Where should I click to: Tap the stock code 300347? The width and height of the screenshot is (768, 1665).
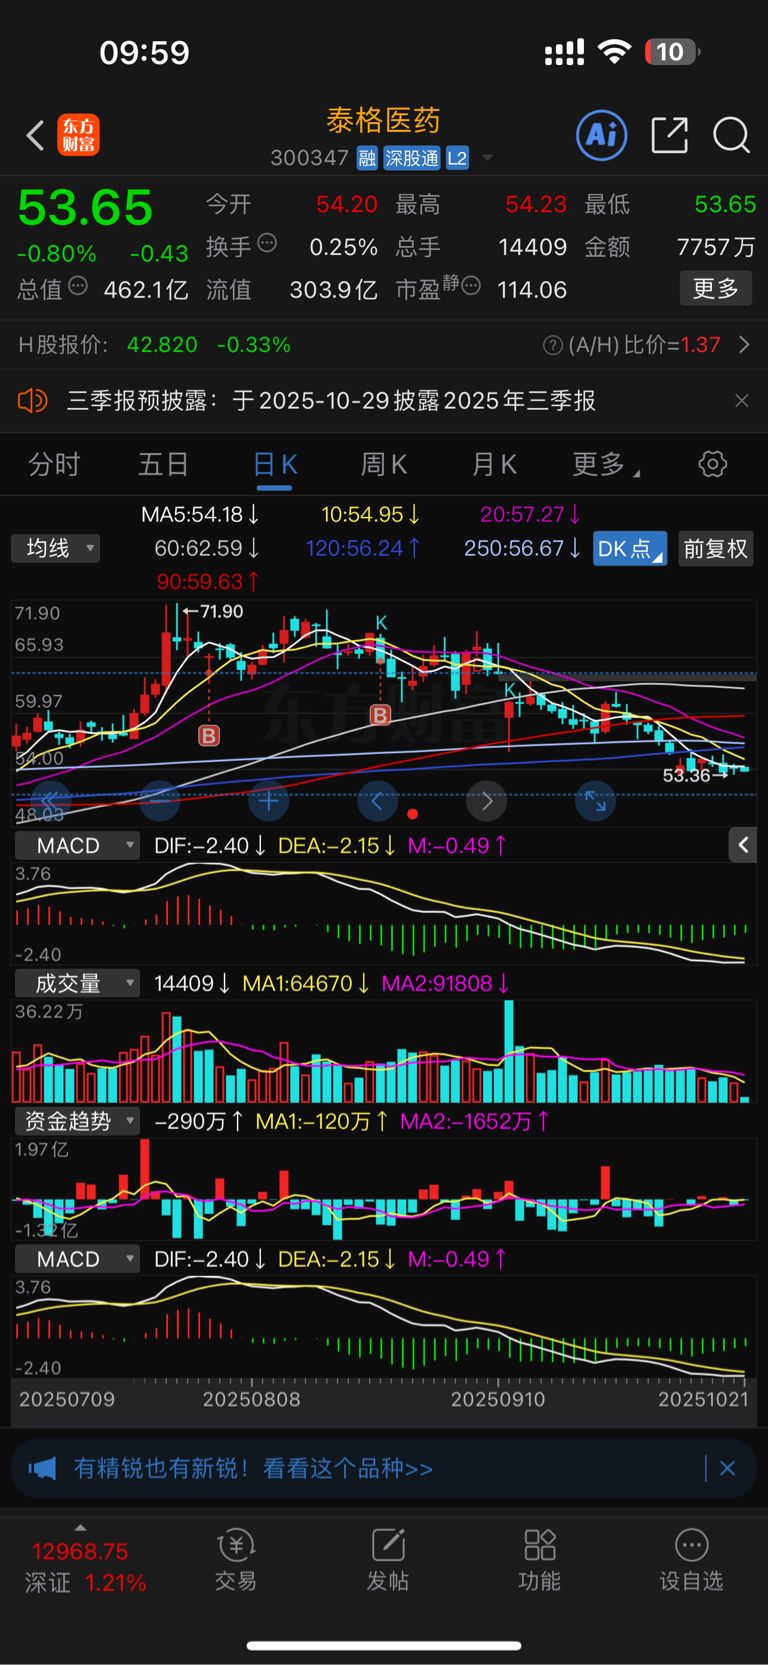(309, 158)
